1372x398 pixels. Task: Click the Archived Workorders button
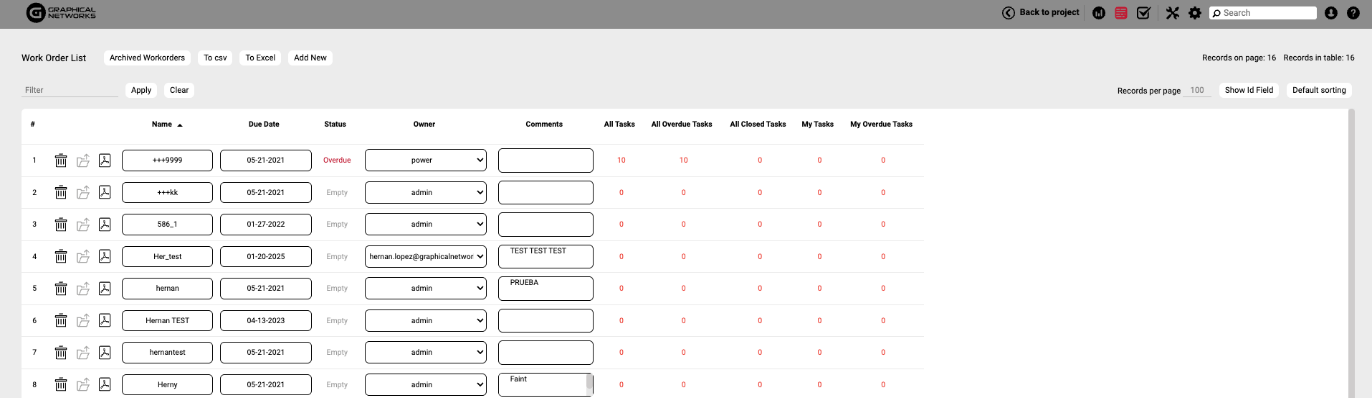click(x=147, y=58)
